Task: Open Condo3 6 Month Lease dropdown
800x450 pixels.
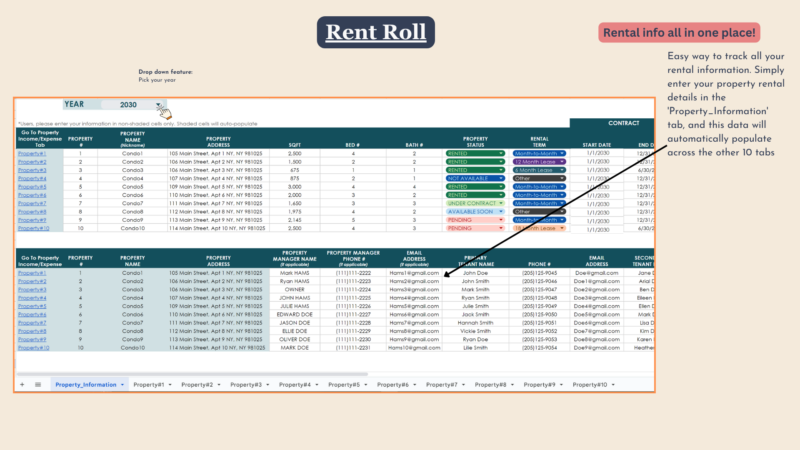Action: pos(562,170)
